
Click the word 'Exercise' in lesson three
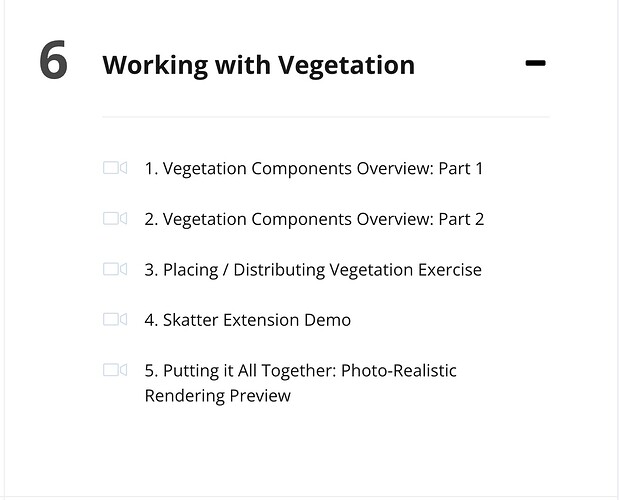click(x=450, y=270)
